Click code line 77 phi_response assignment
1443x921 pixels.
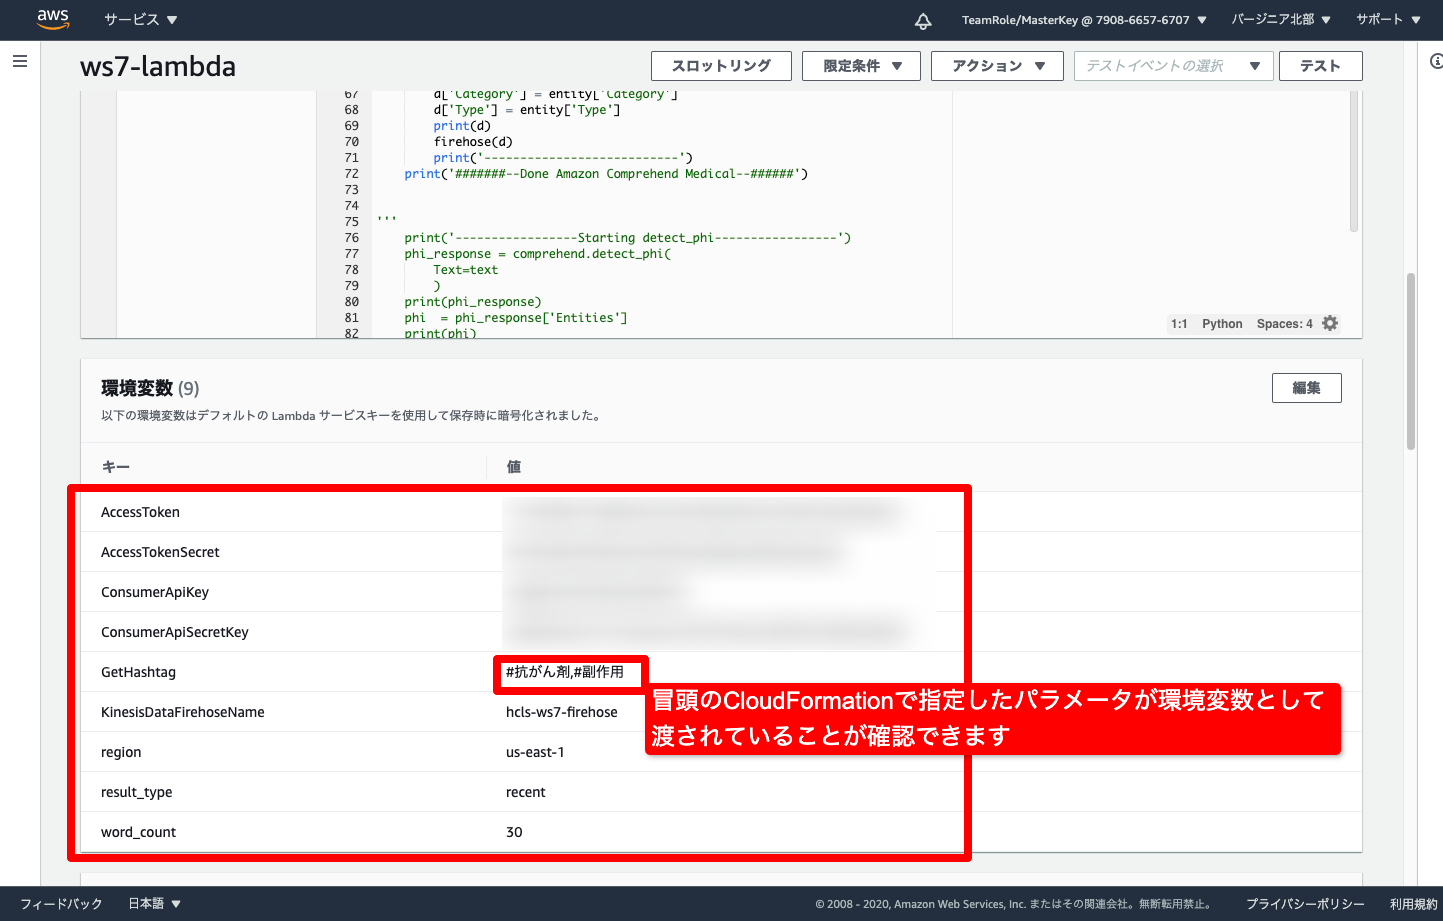coord(538,254)
